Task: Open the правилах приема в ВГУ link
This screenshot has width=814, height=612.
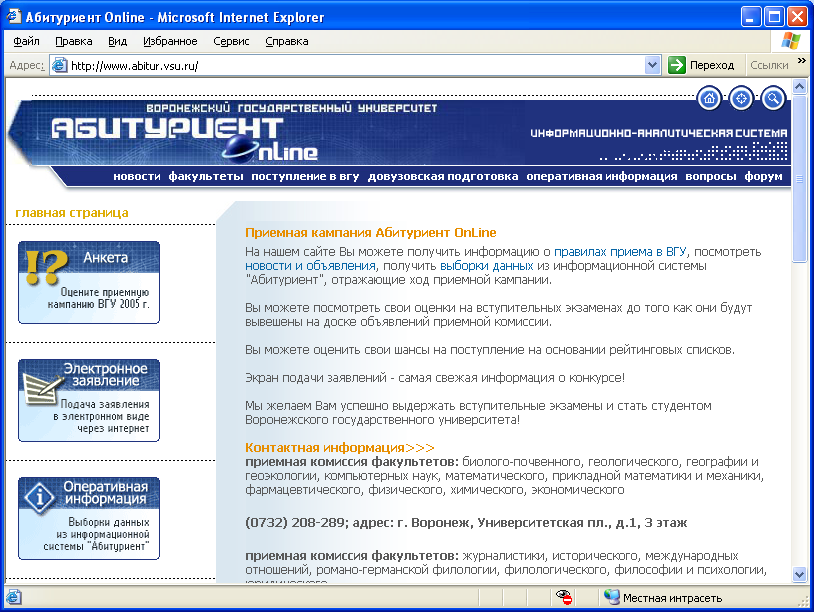Action: [620, 252]
